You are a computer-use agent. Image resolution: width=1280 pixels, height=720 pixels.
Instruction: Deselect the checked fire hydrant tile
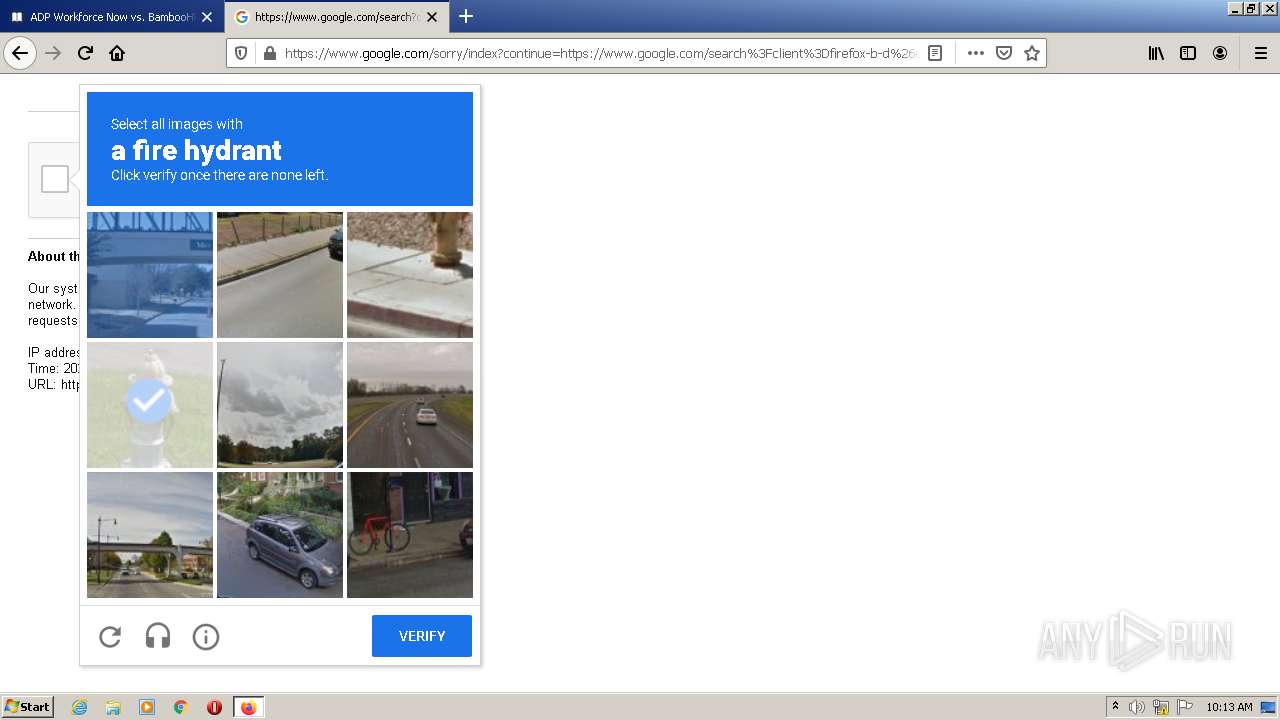point(150,405)
